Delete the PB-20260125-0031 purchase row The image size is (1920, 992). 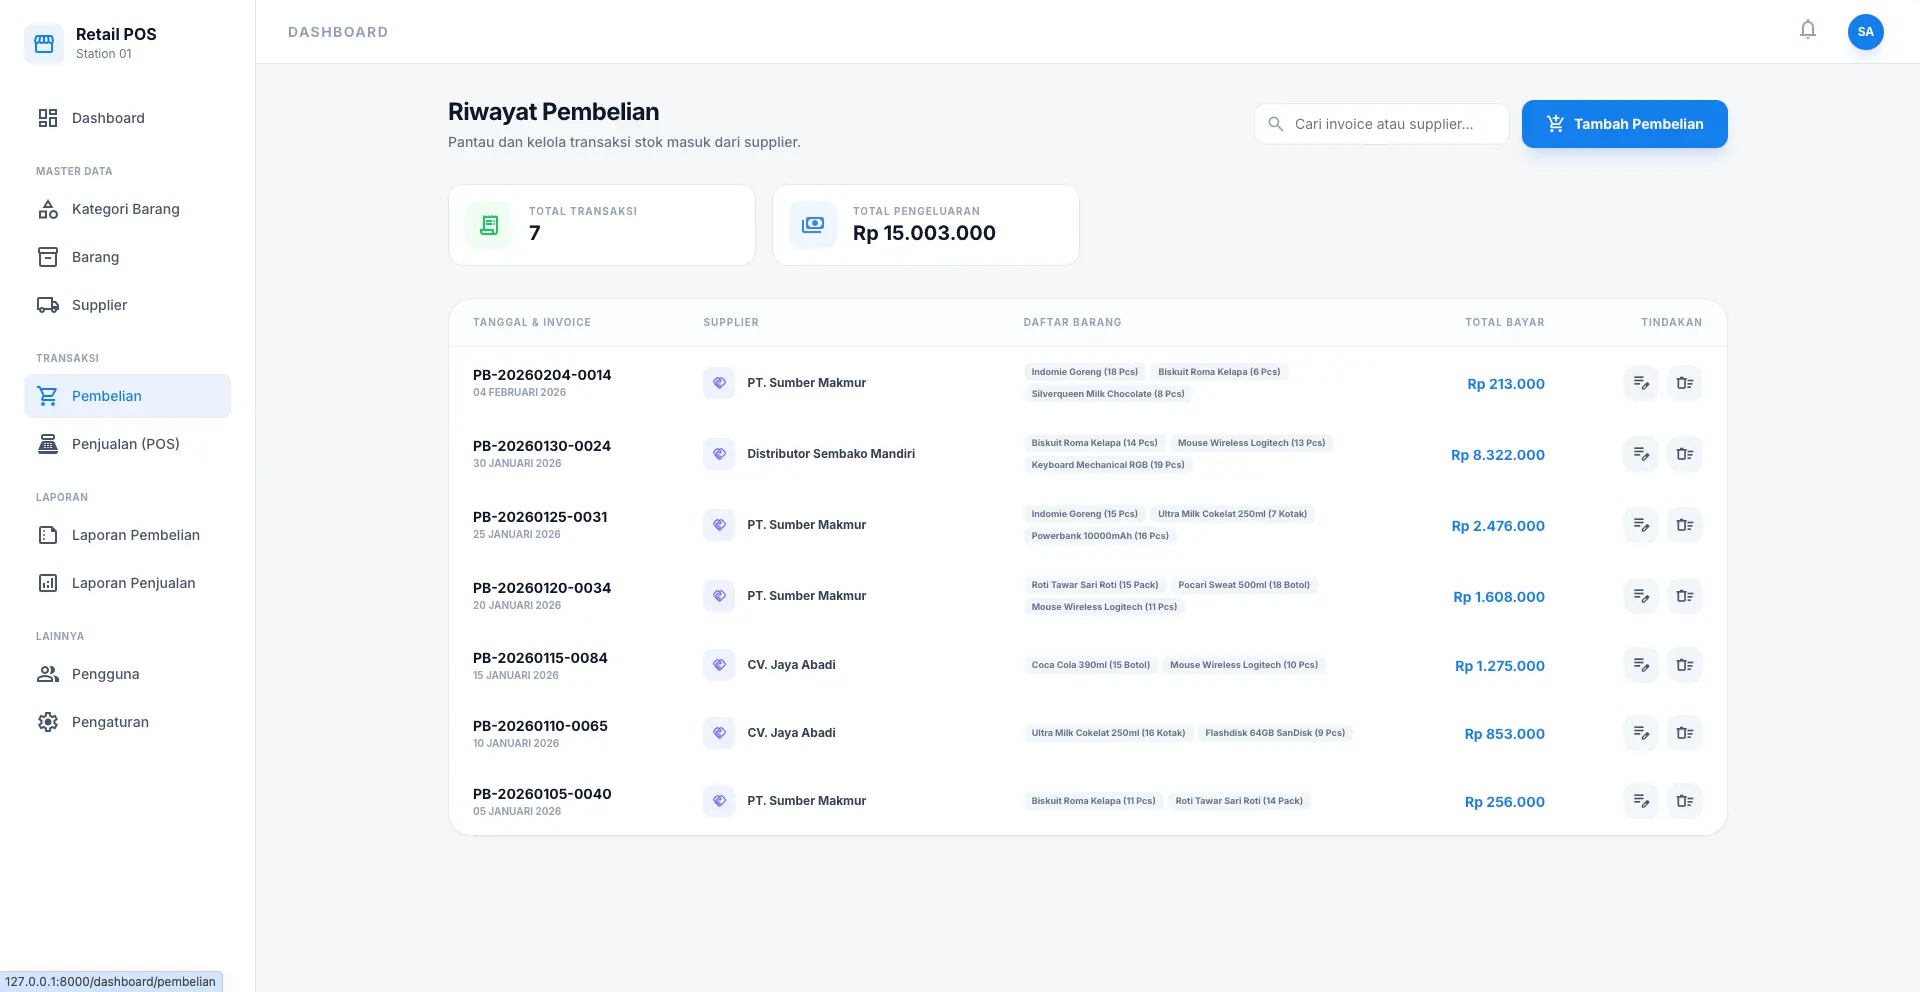(x=1684, y=525)
